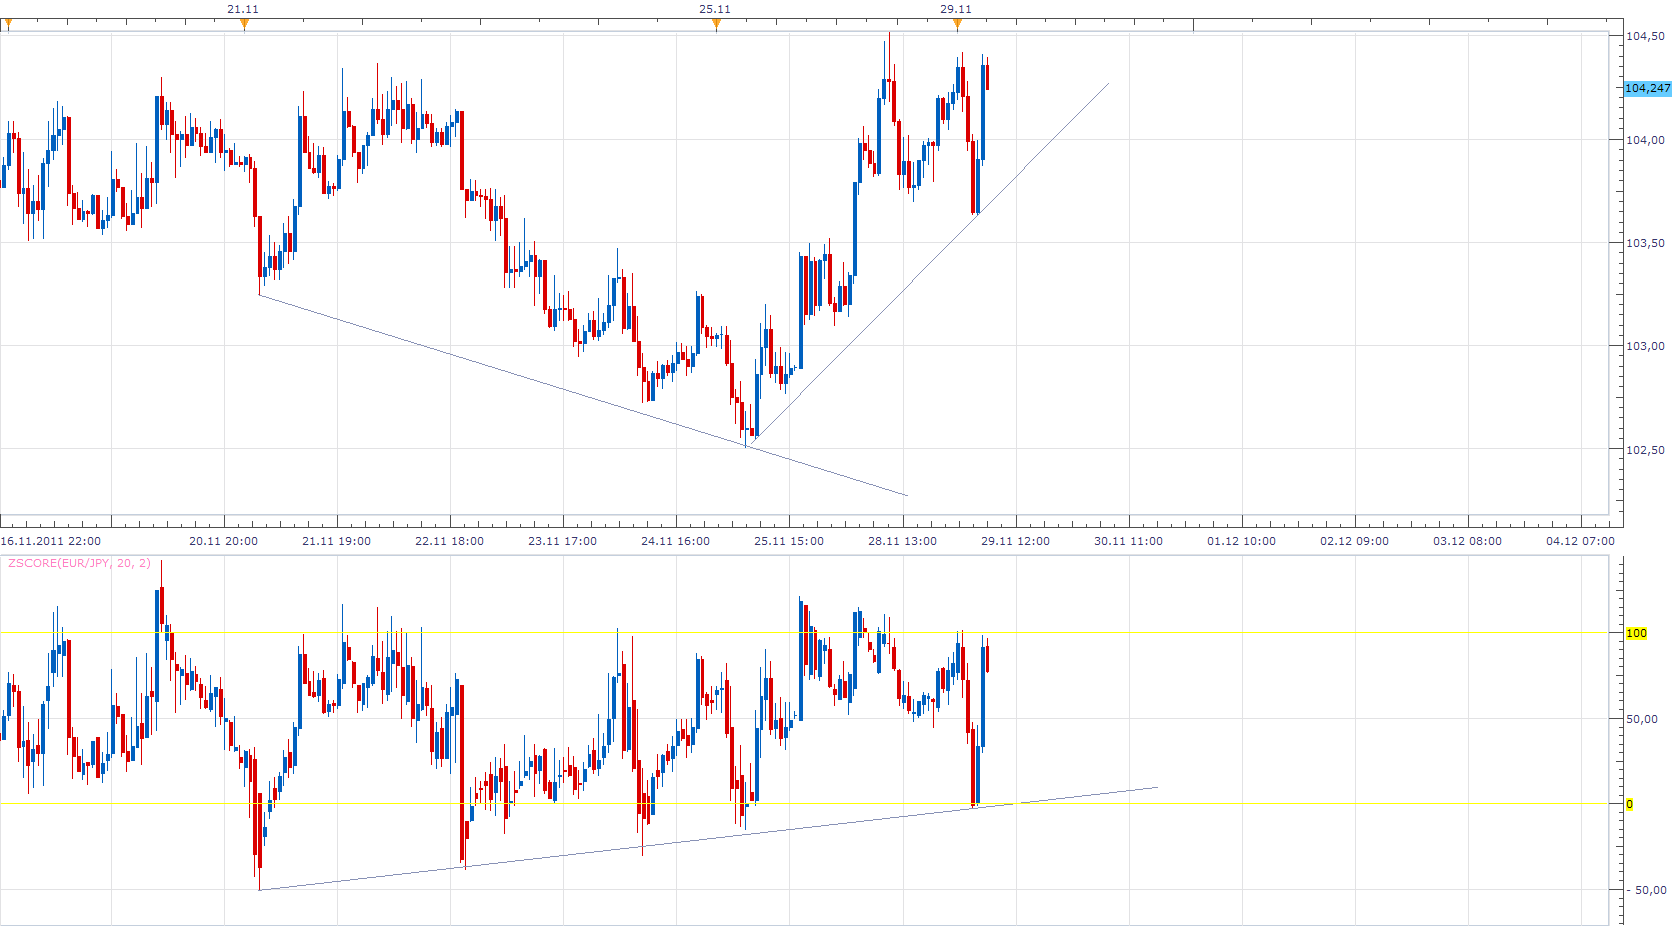The height and width of the screenshot is (926, 1680).
Task: Click the yellow 0 level tag
Action: click(x=1630, y=804)
